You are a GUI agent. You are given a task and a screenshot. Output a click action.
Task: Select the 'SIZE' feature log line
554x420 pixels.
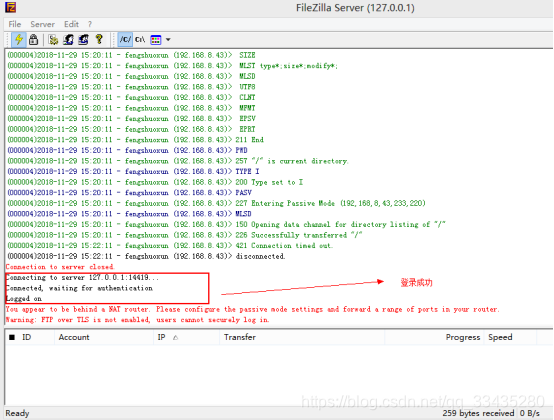click(x=131, y=55)
